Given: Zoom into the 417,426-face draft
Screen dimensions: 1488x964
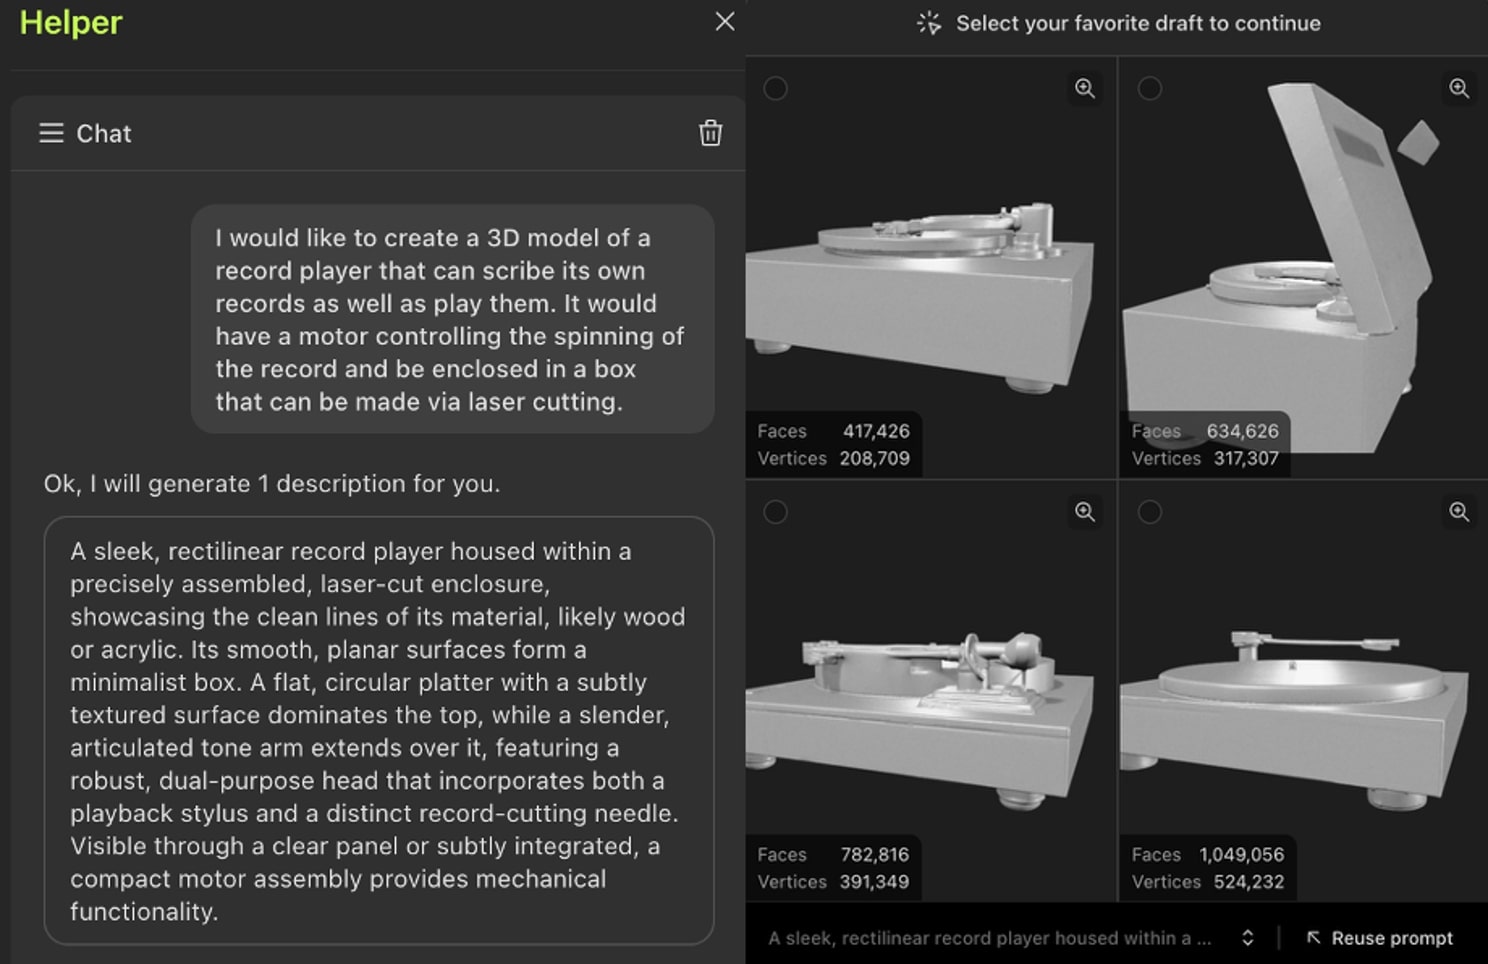Looking at the screenshot, I should click(1084, 89).
